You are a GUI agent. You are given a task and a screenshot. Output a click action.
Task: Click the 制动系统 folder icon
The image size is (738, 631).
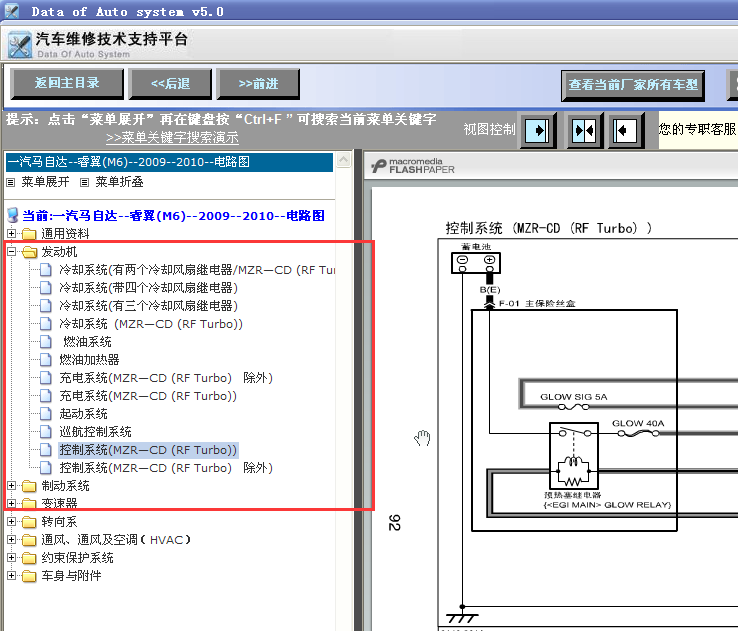[29, 486]
